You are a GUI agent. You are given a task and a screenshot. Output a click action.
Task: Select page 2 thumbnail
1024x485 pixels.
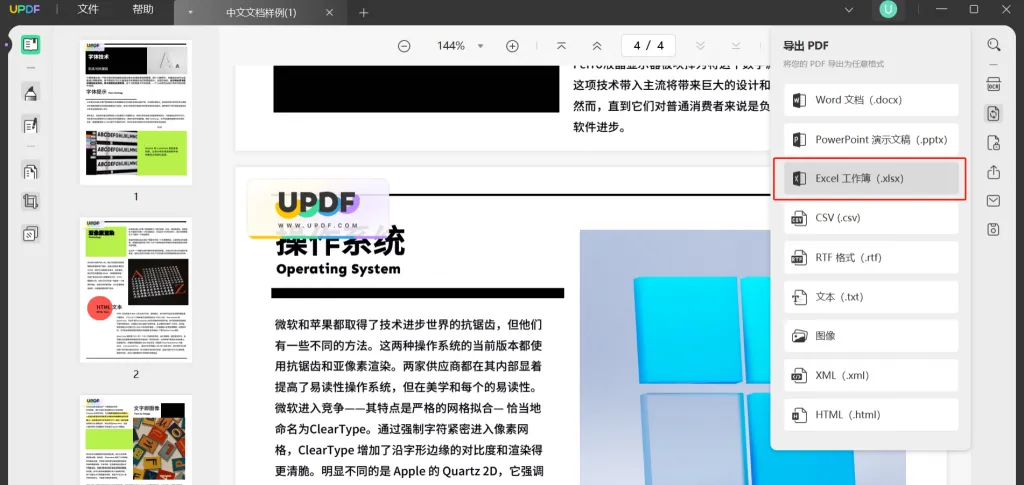pyautogui.click(x=136, y=290)
